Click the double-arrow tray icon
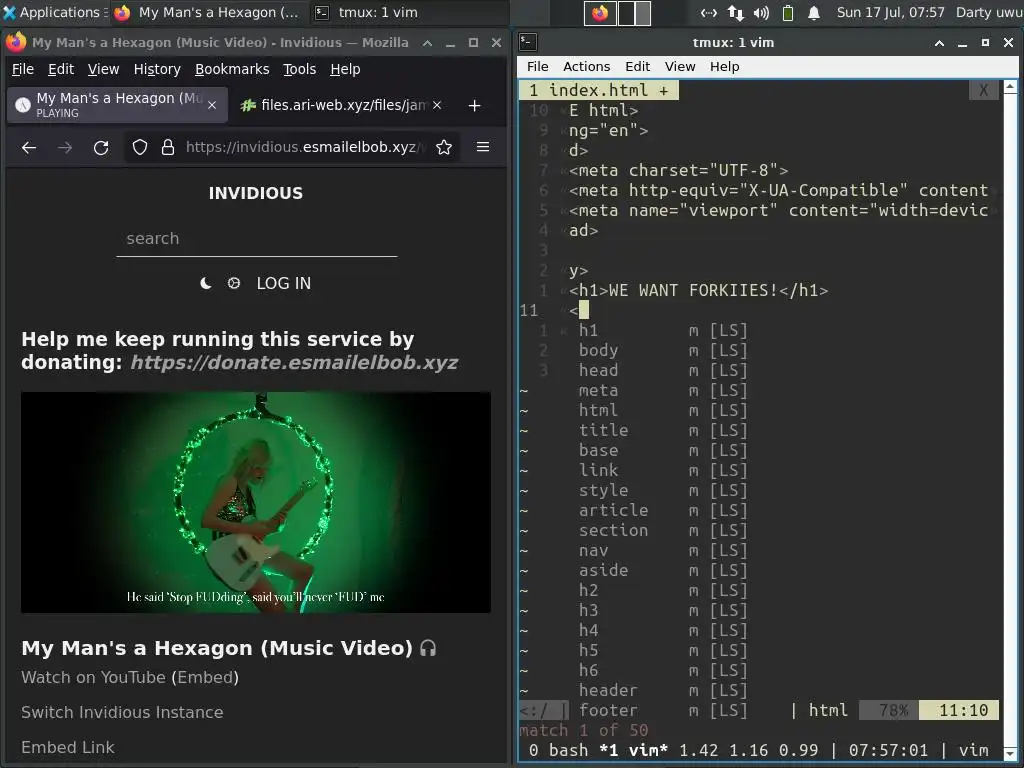The width and height of the screenshot is (1024, 768). 709,12
